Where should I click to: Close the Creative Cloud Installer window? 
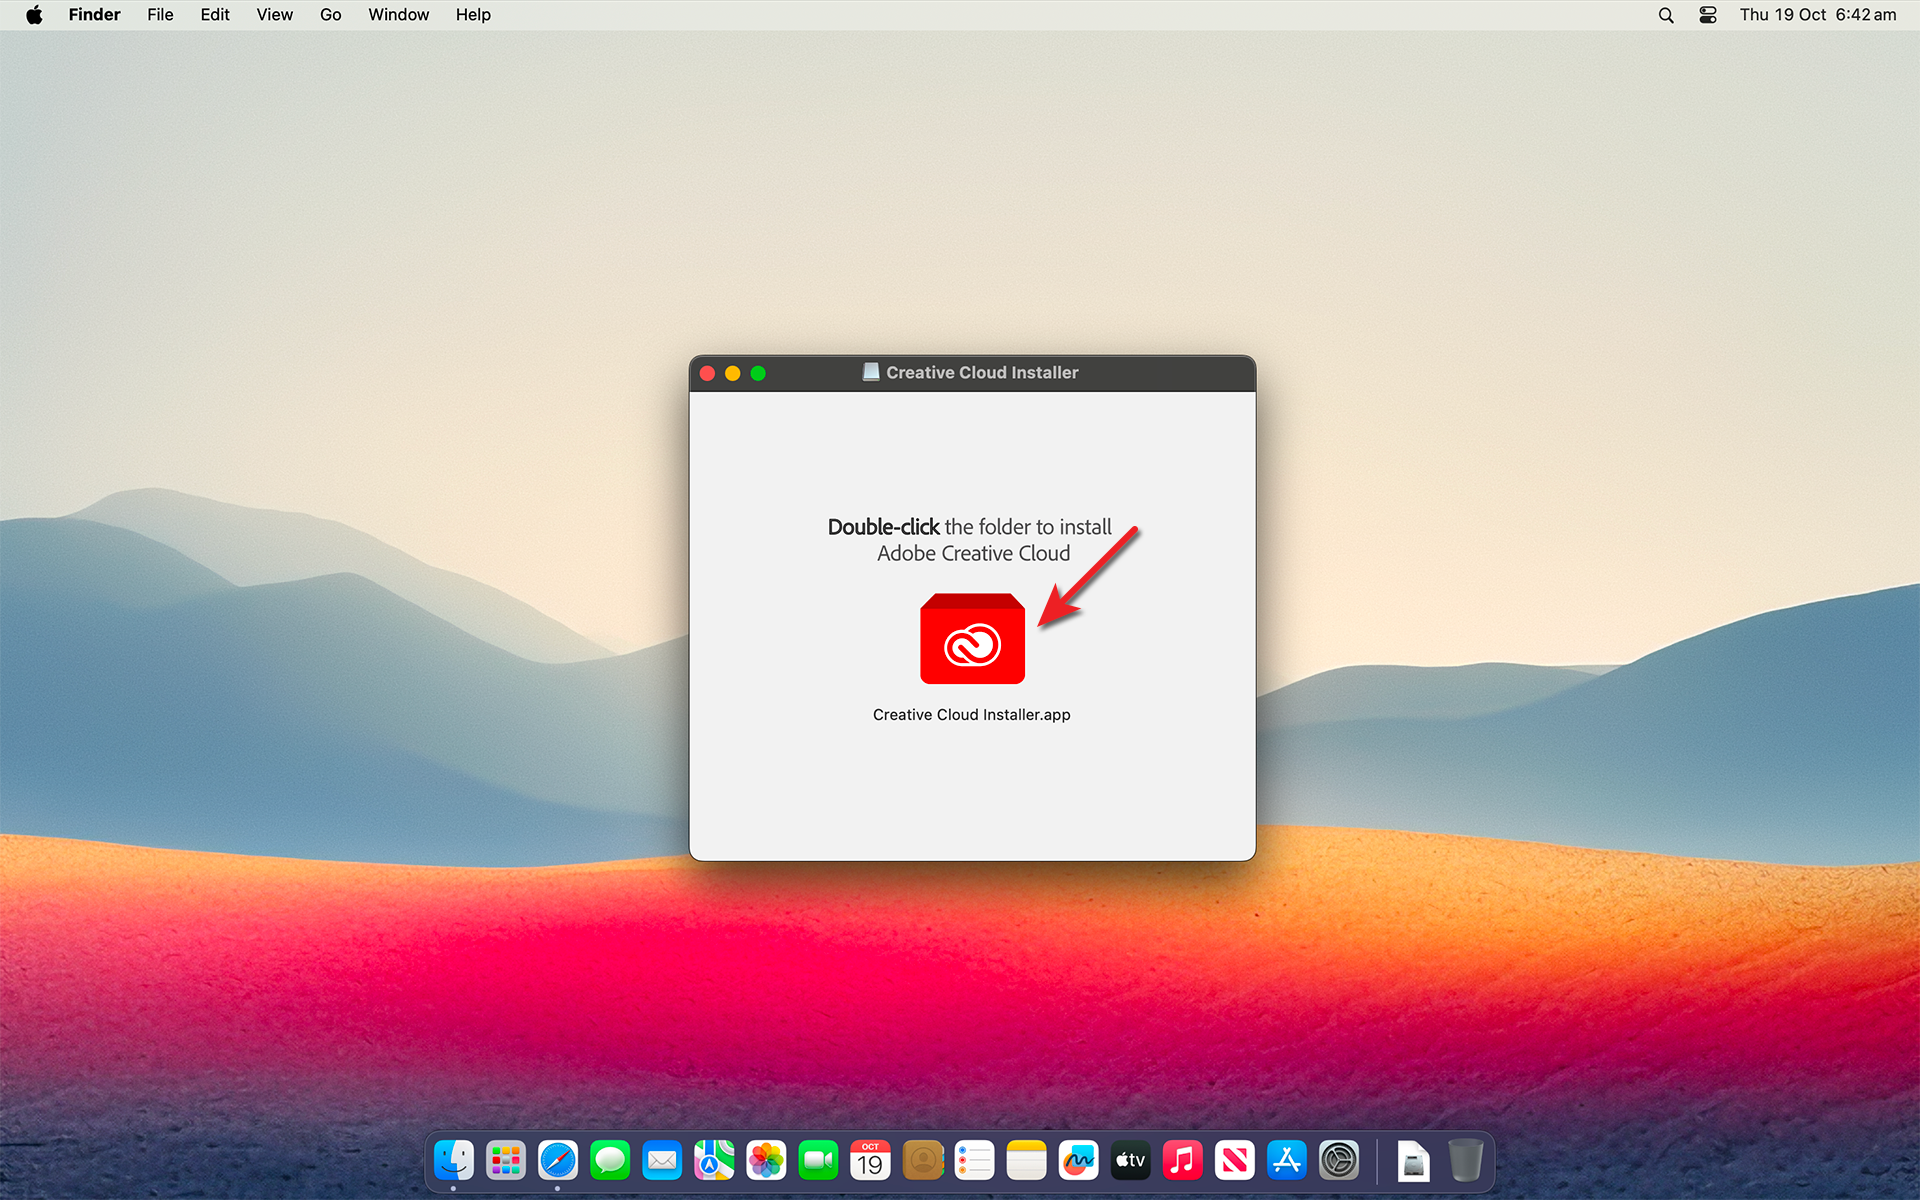point(707,373)
